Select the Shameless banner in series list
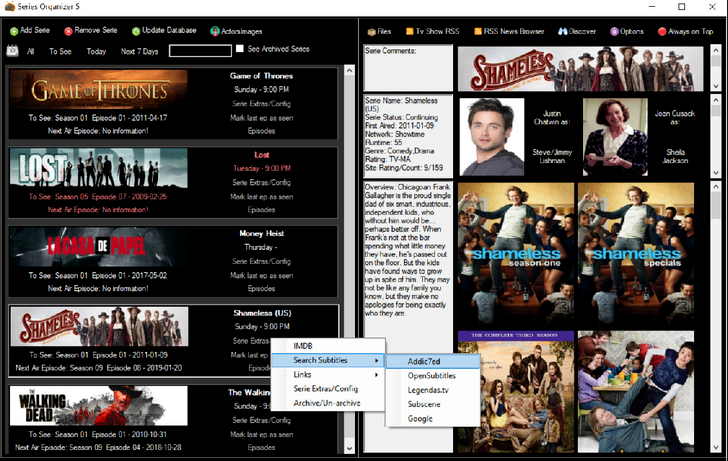The height and width of the screenshot is (461, 728). pos(99,326)
